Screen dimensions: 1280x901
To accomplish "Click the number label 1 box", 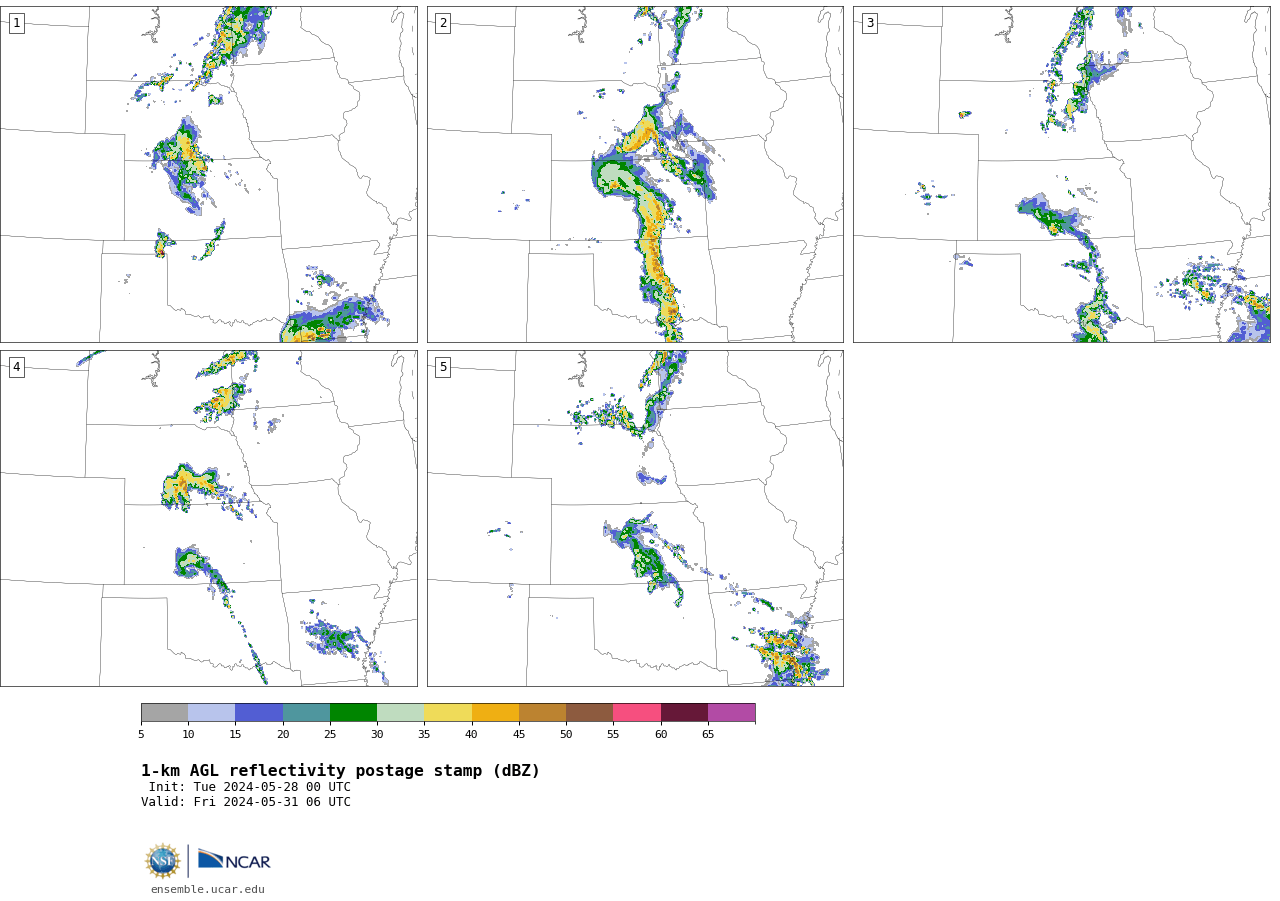I will pyautogui.click(x=16, y=23).
